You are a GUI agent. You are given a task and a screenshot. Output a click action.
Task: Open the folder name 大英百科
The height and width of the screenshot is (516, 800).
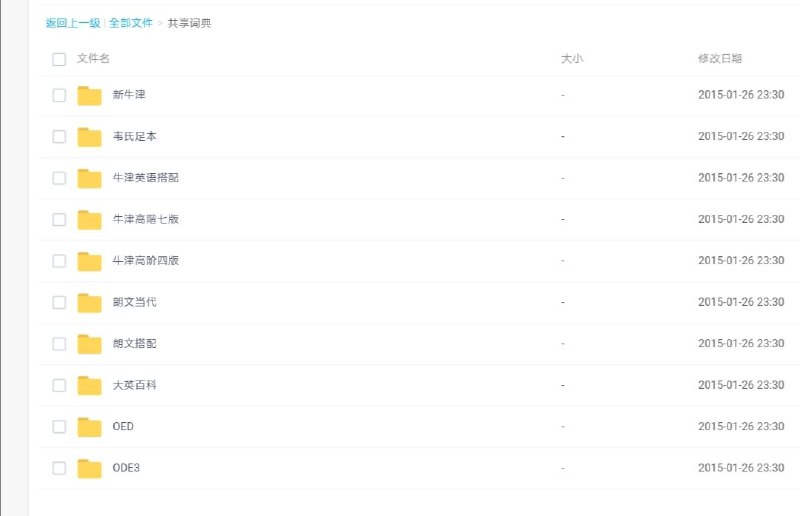135,385
